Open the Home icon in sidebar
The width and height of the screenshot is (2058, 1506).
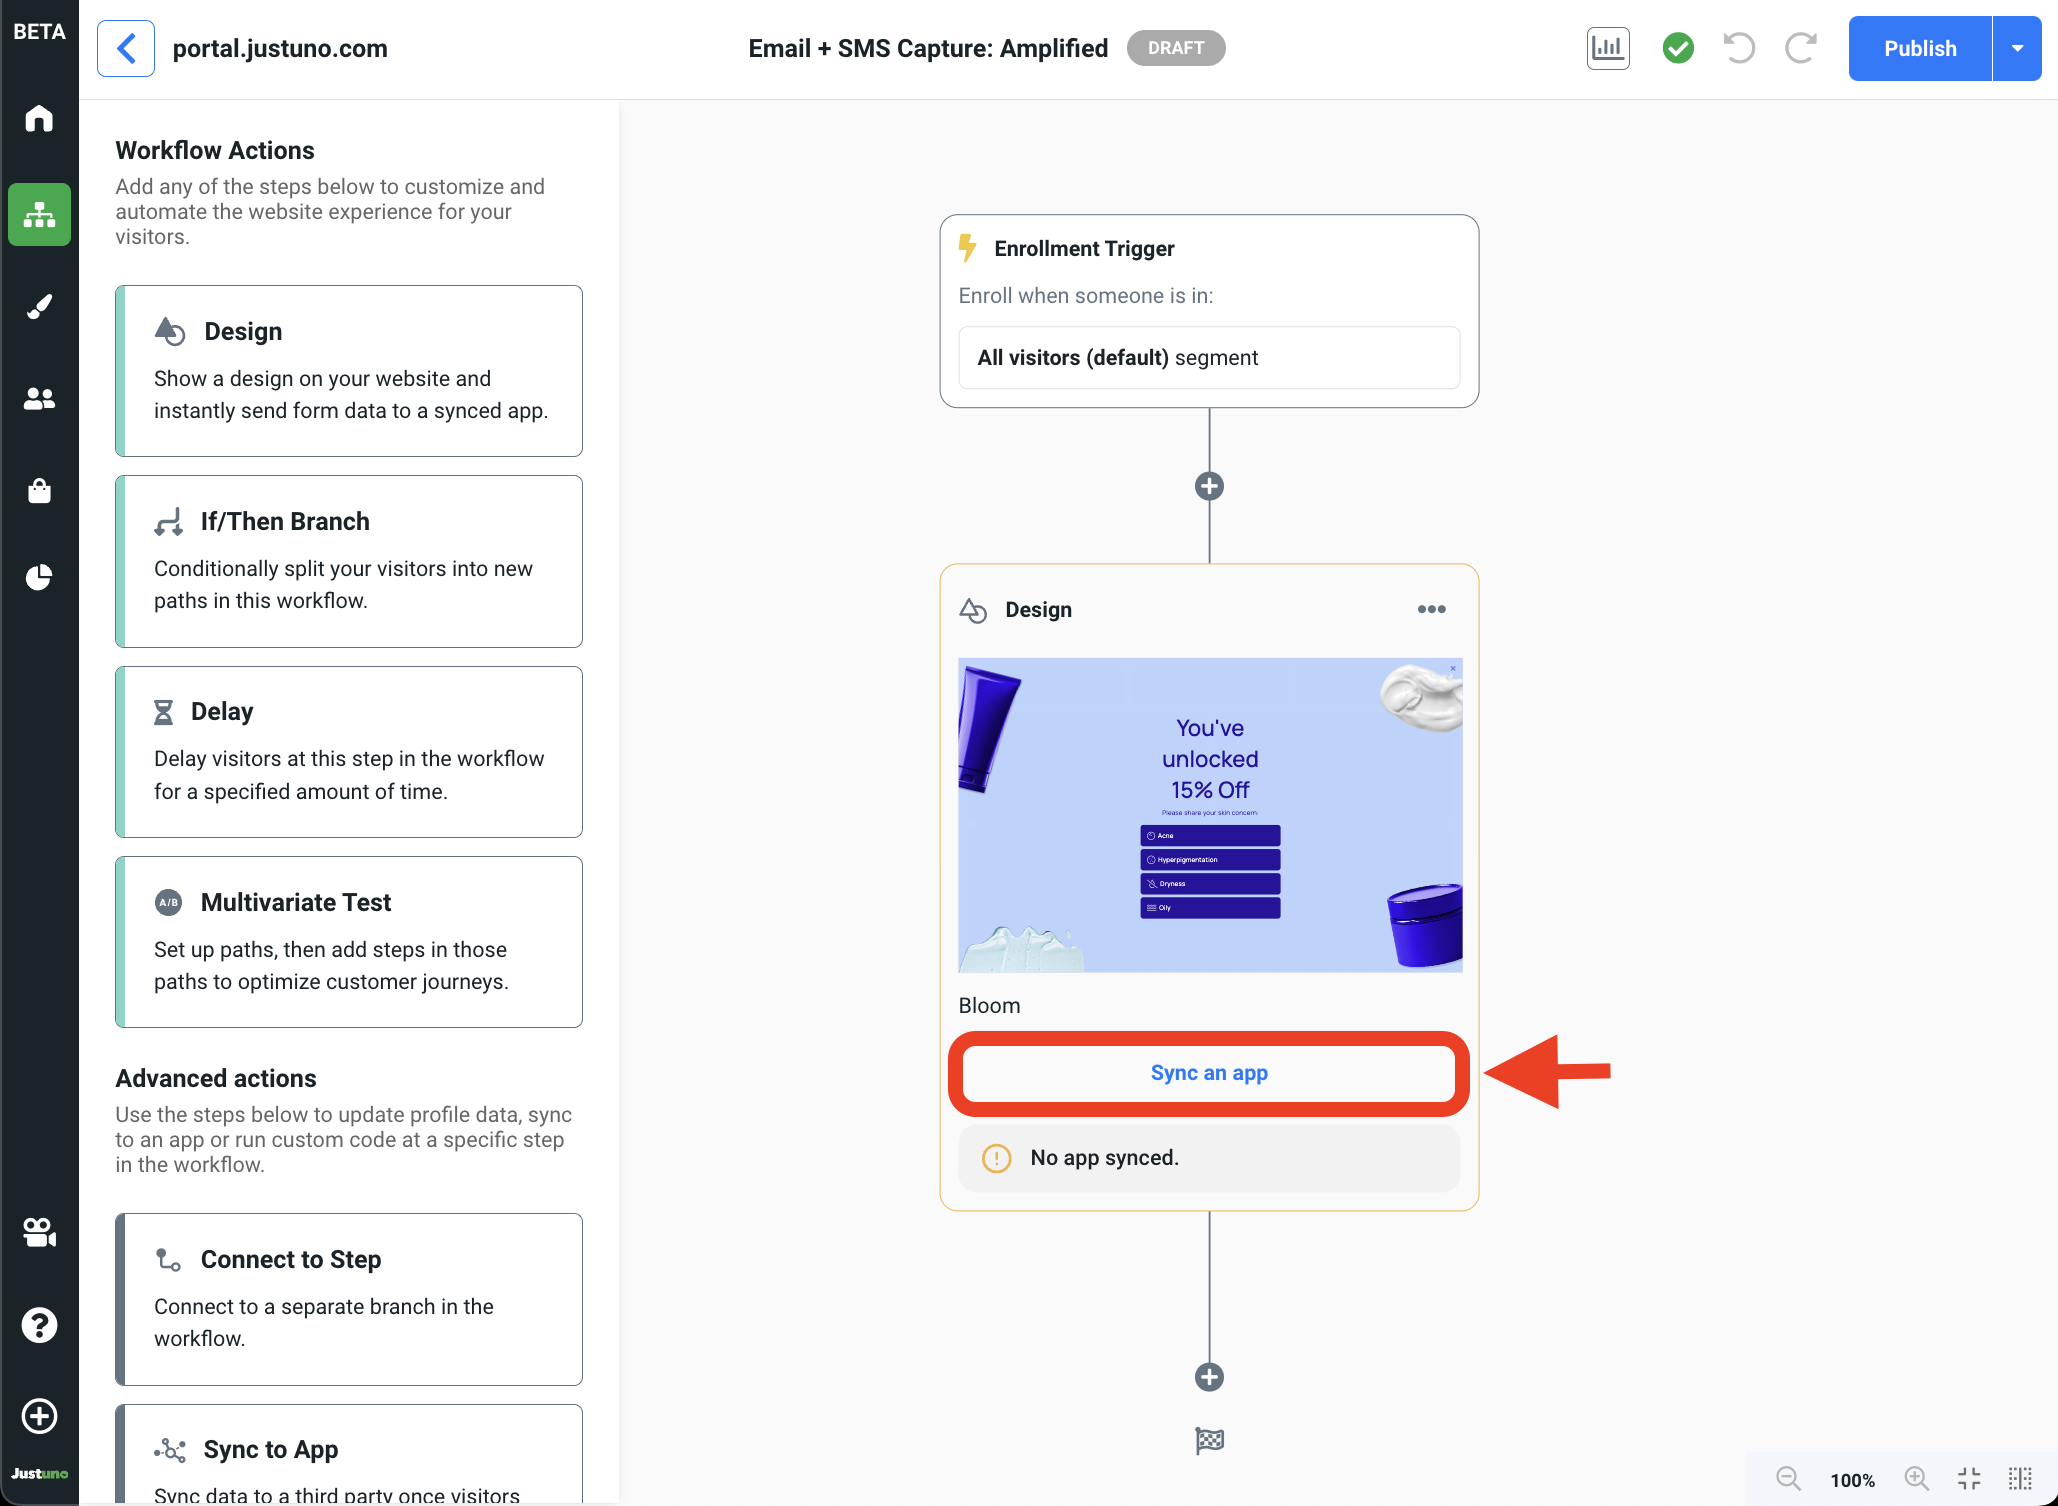pos(39,119)
